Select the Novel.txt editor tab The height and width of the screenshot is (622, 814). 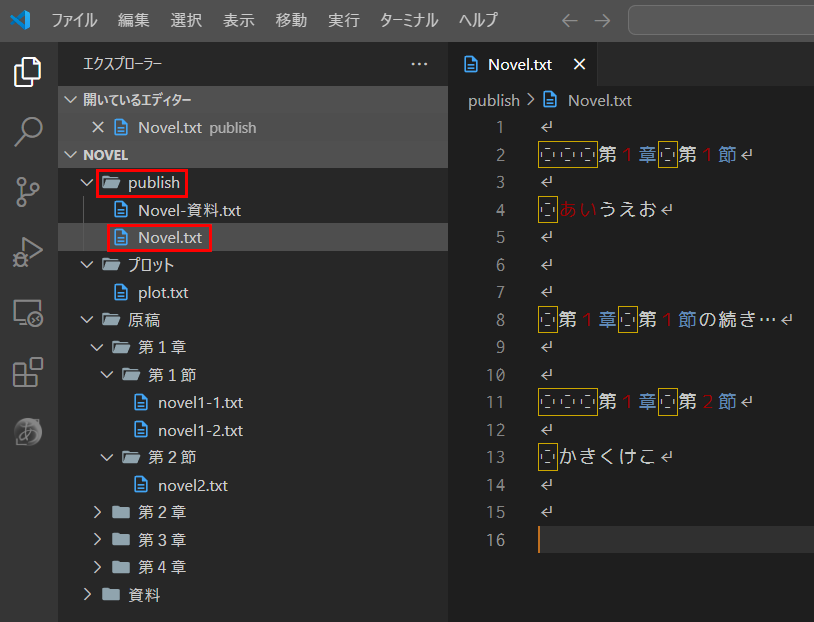tap(522, 64)
